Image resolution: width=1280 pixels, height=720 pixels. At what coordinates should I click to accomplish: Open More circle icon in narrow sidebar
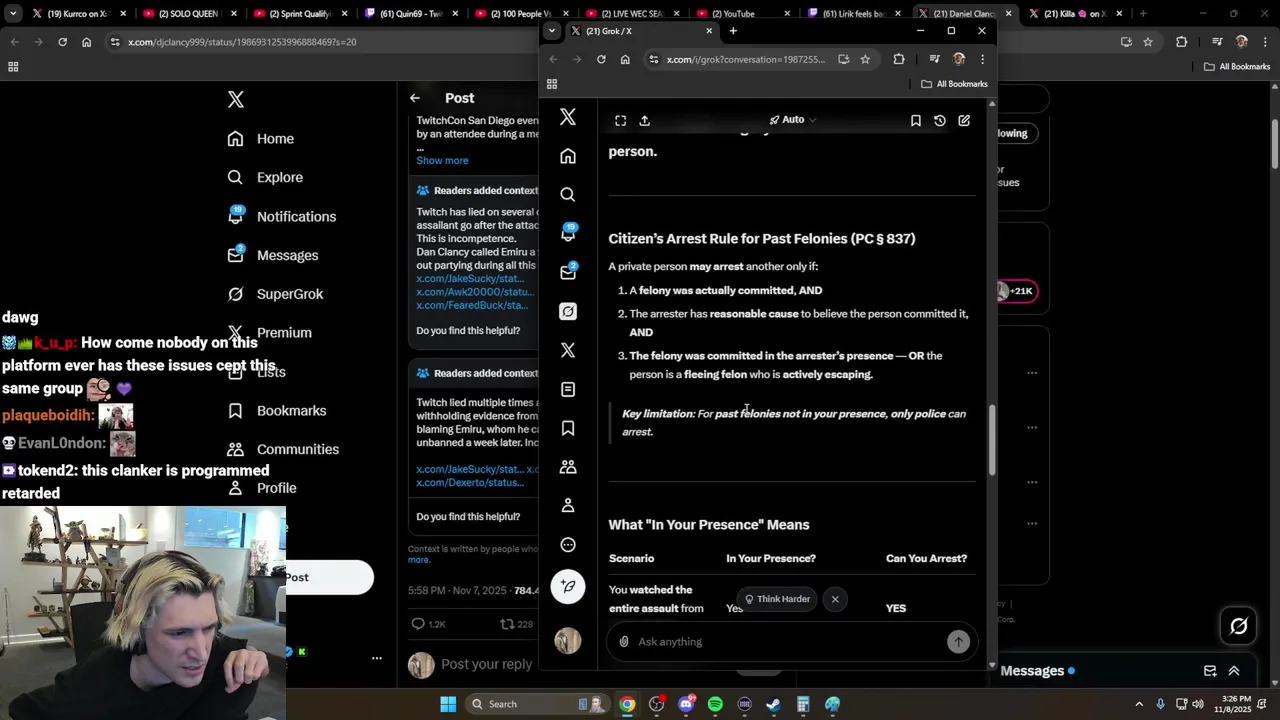click(x=568, y=545)
